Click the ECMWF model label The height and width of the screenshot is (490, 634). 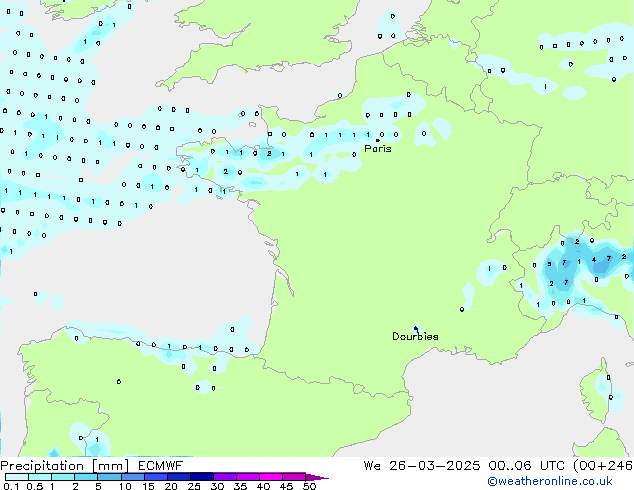pos(161,466)
